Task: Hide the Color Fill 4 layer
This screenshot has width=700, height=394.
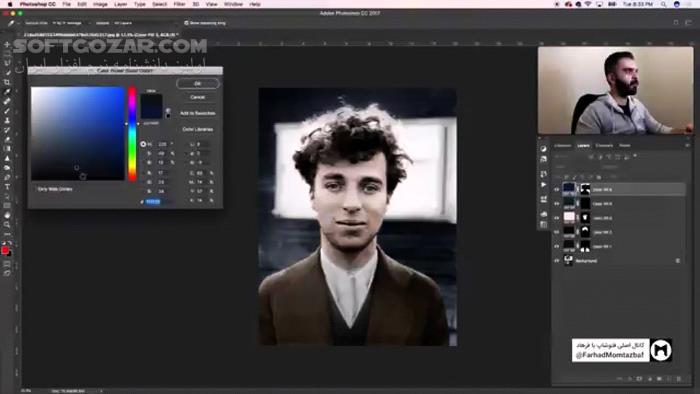Action: tap(557, 204)
